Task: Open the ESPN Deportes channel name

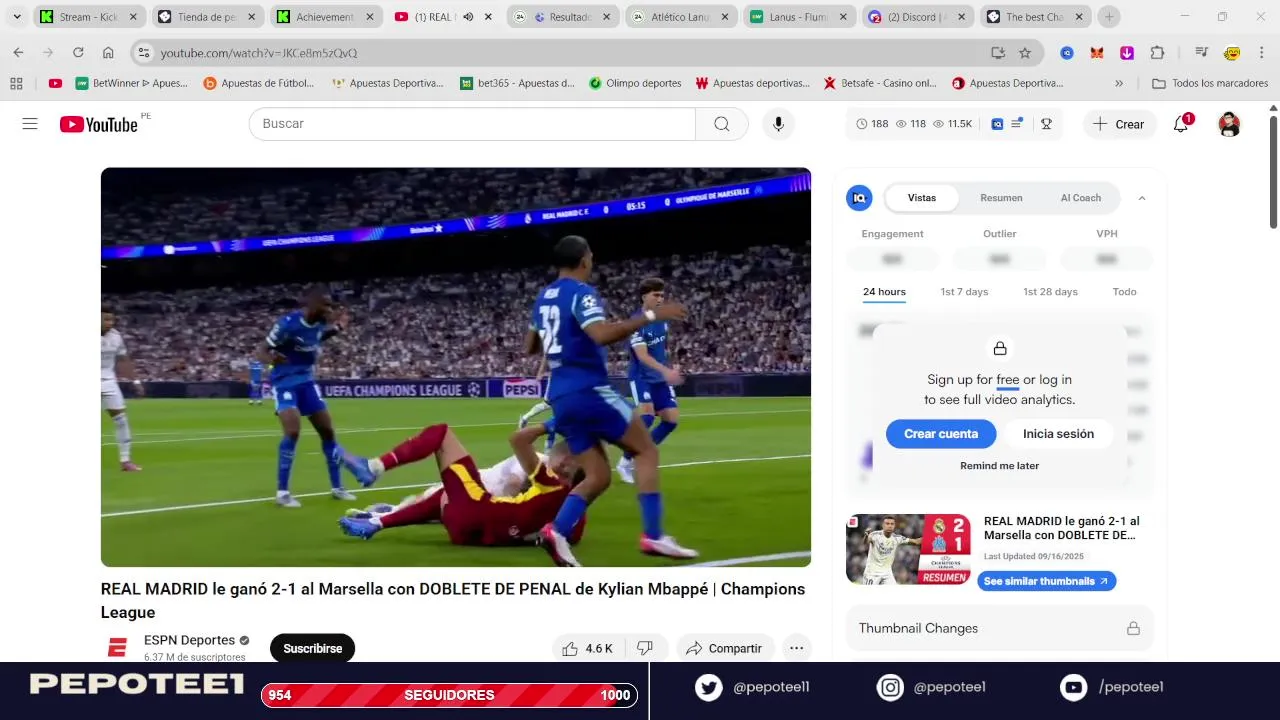Action: (189, 640)
